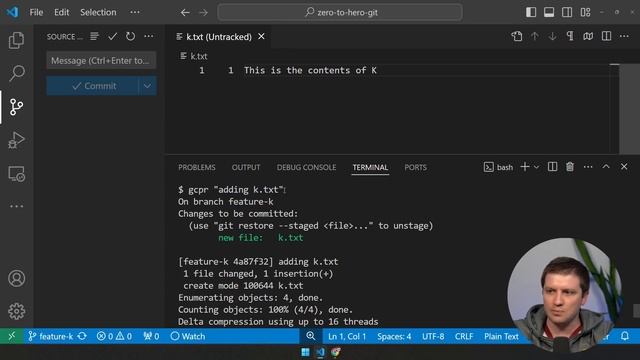This screenshot has height=360, width=640.
Task: Select the TERMINAL panel tab
Action: point(370,167)
